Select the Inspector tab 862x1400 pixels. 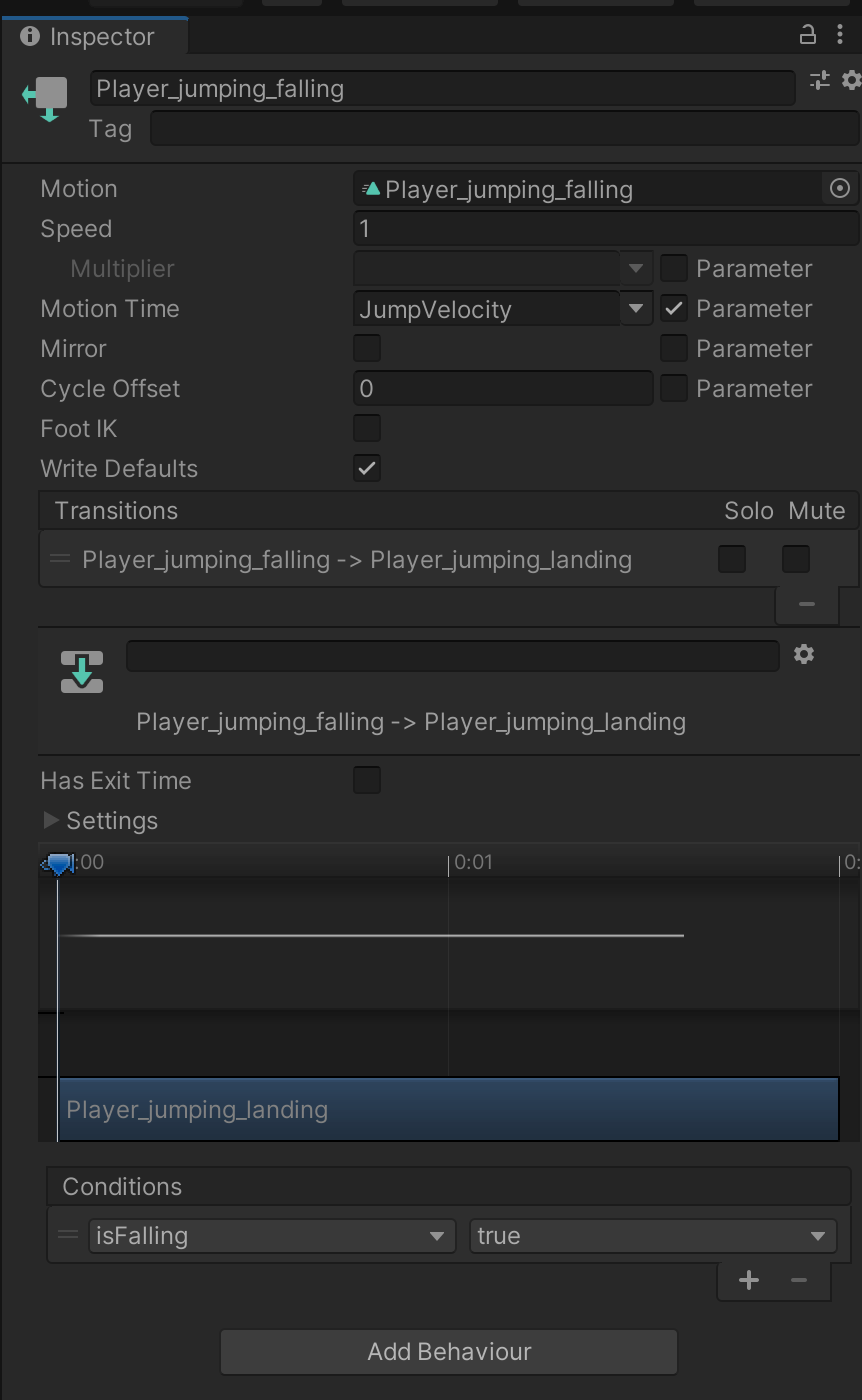94,36
